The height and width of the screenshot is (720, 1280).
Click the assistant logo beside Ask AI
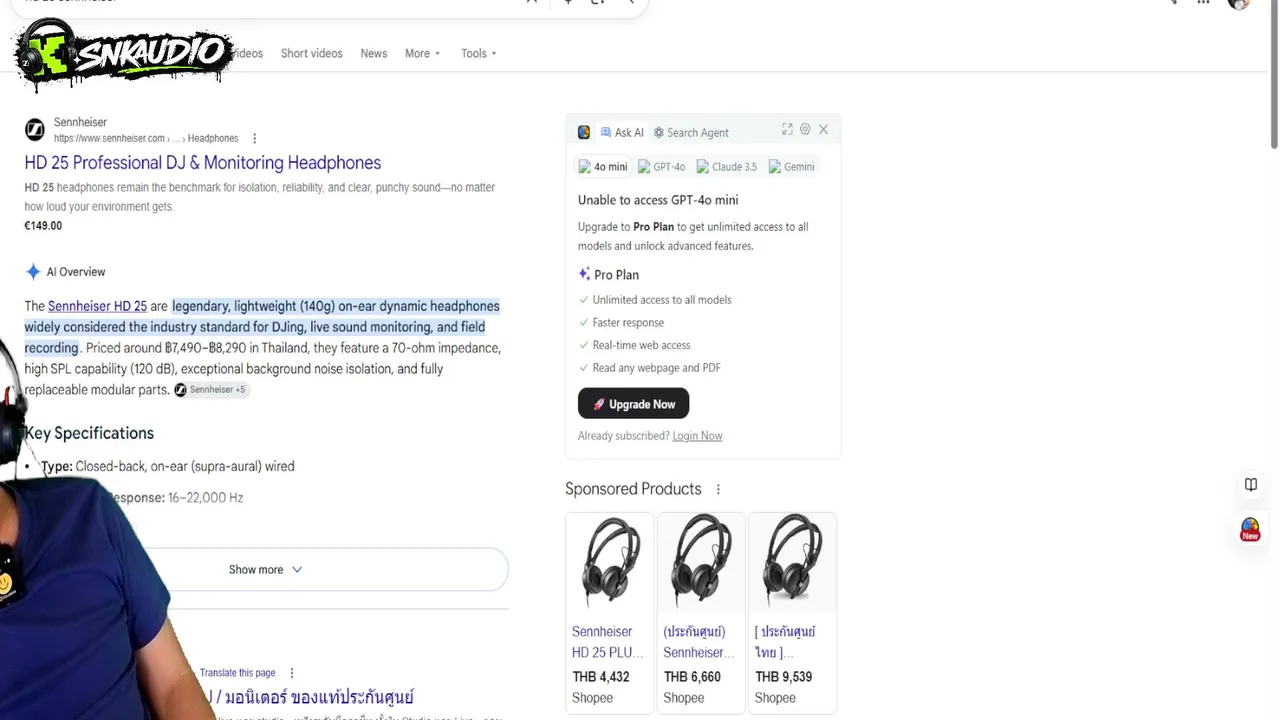pyautogui.click(x=584, y=132)
